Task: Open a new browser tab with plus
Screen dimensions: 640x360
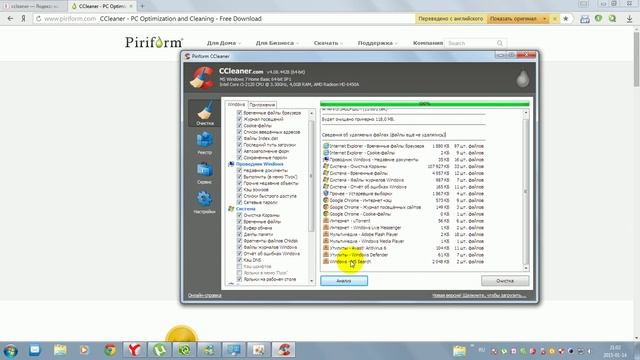Action: pos(142,6)
